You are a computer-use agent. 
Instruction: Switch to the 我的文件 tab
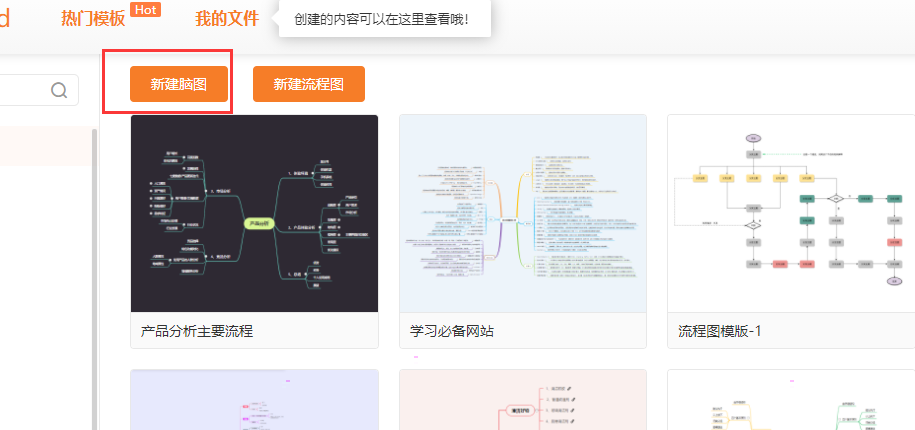226,19
